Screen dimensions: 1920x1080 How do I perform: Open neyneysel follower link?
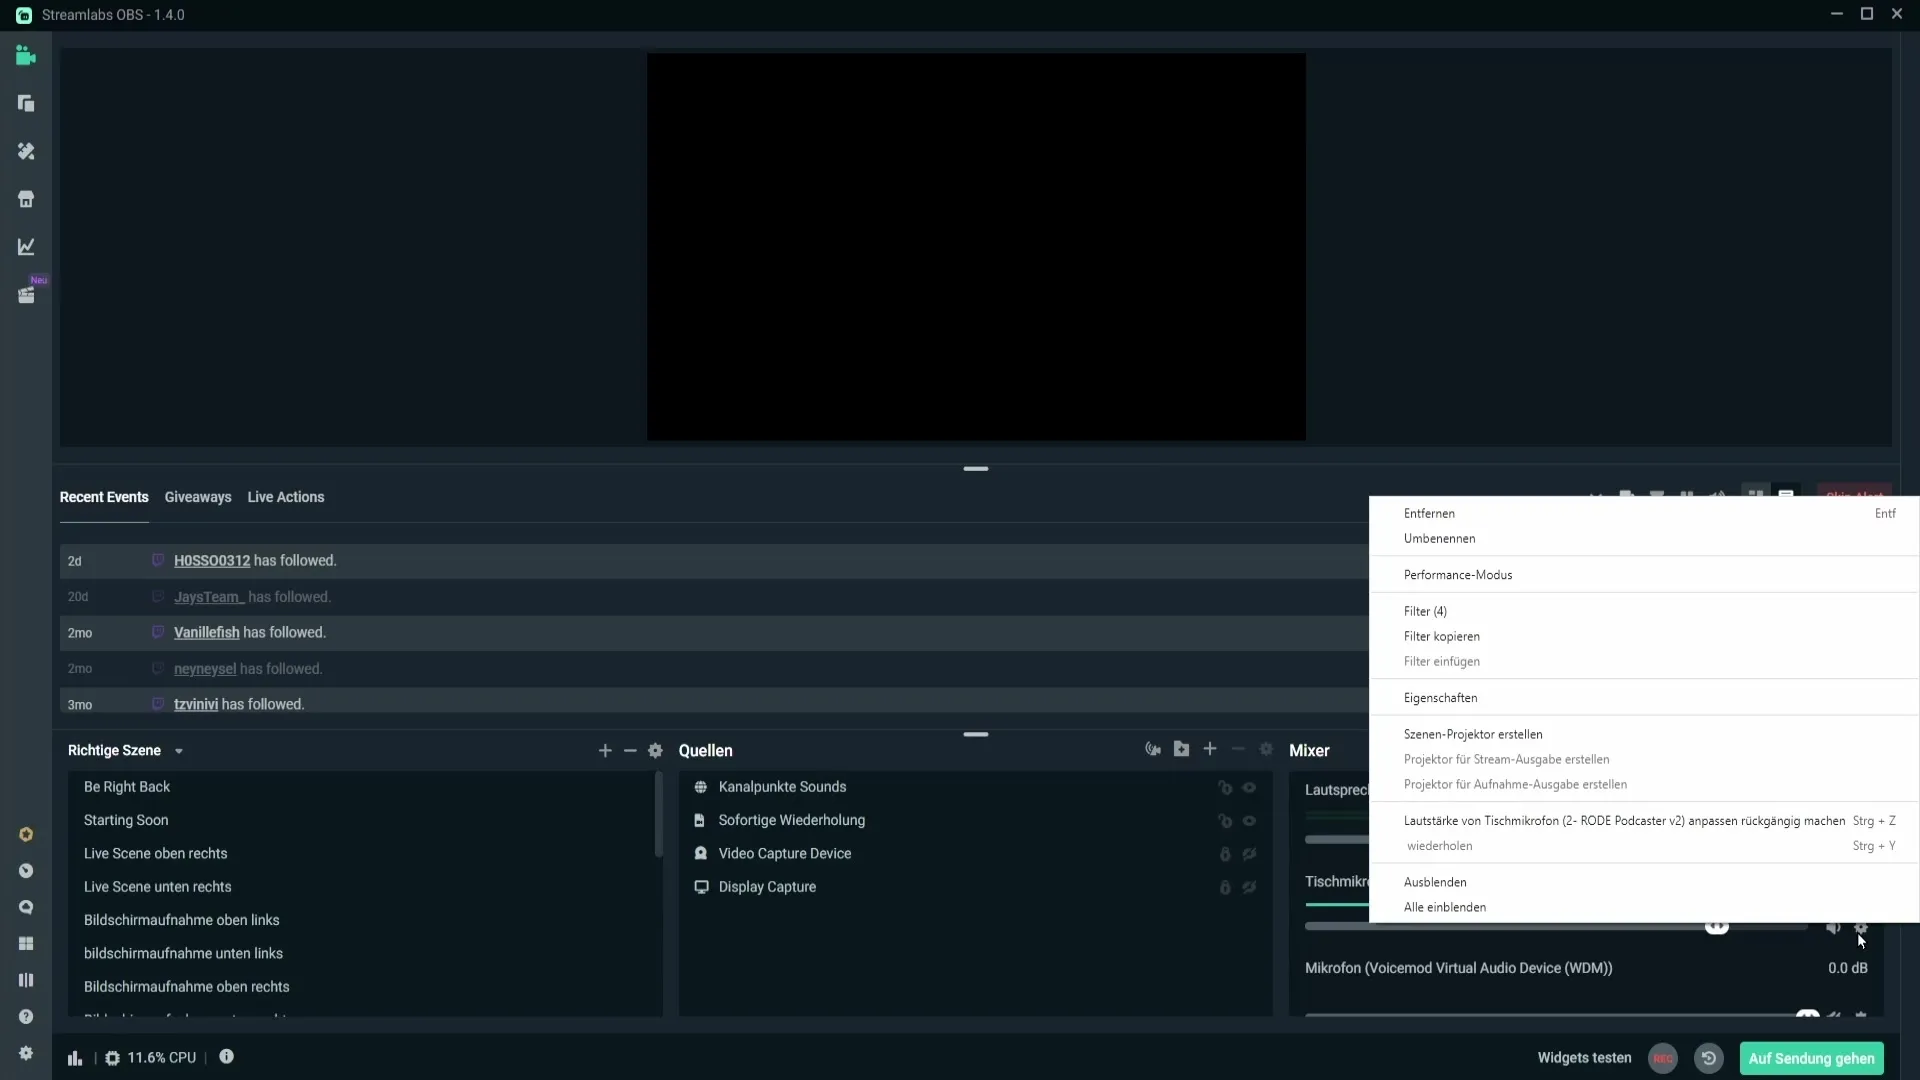coord(205,669)
